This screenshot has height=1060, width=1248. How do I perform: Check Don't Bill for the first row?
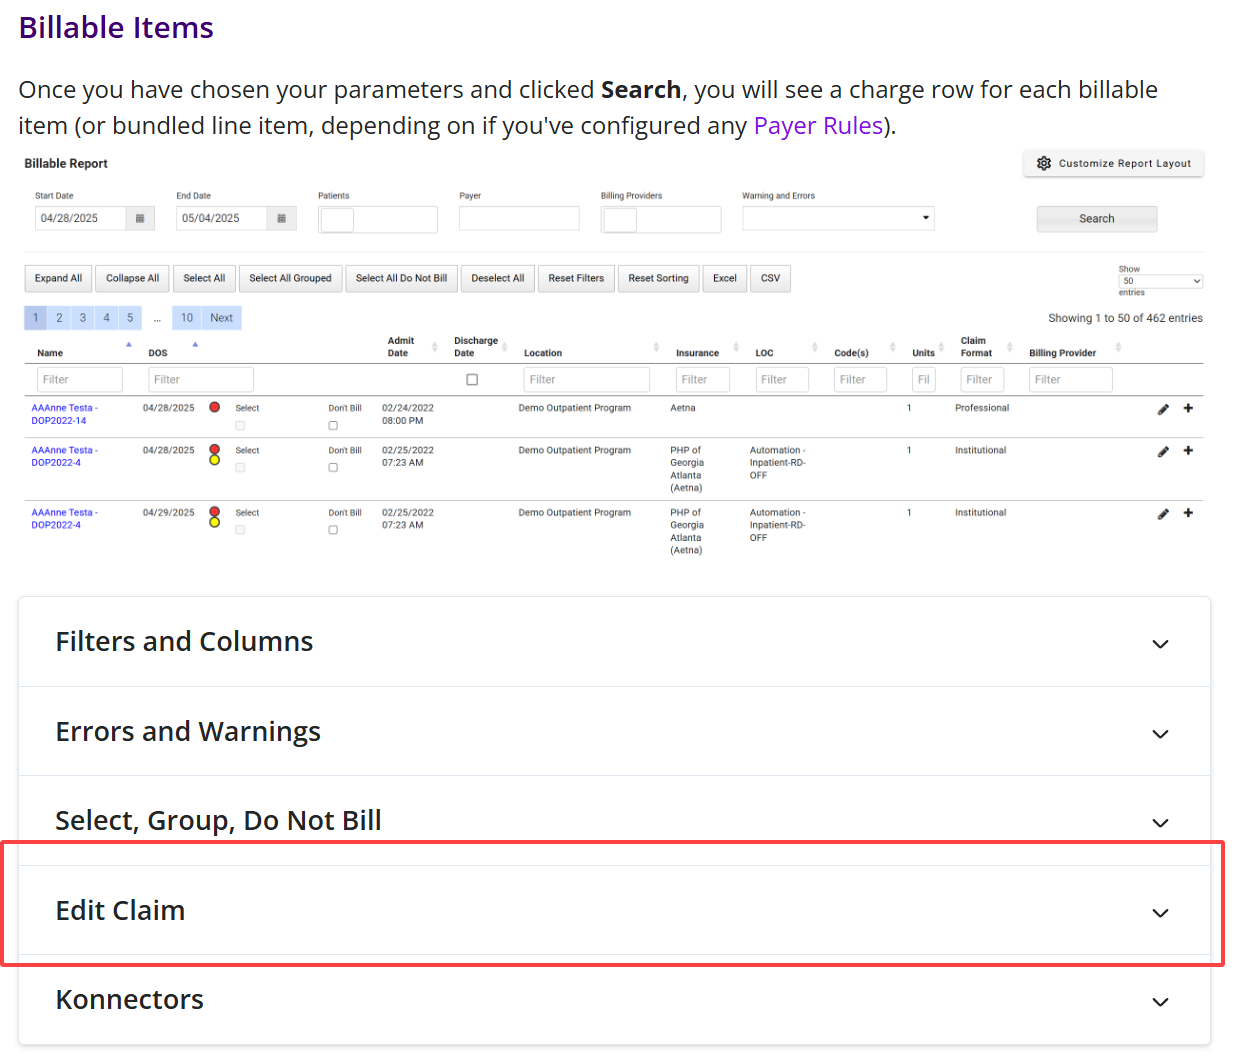(x=333, y=426)
